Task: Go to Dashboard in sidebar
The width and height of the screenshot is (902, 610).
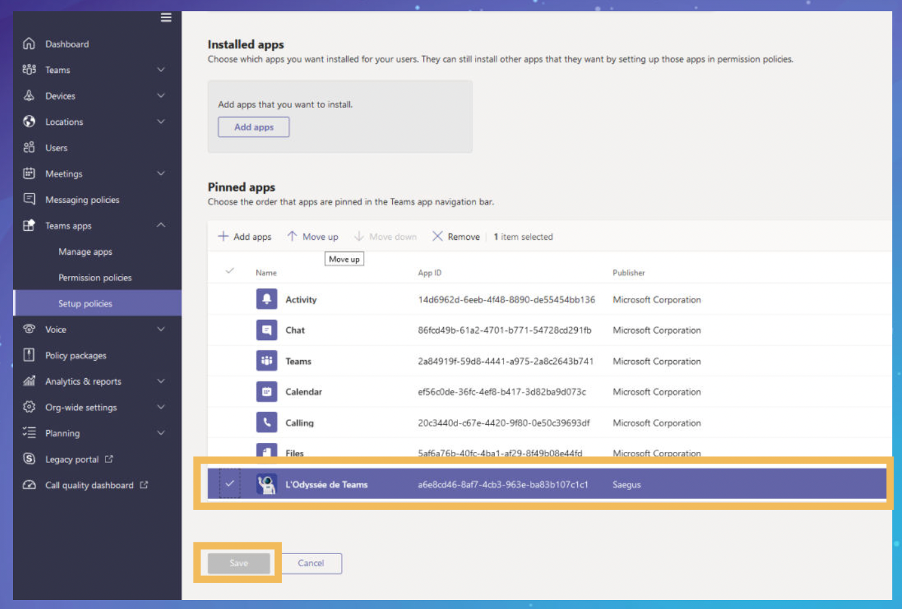Action: point(67,44)
